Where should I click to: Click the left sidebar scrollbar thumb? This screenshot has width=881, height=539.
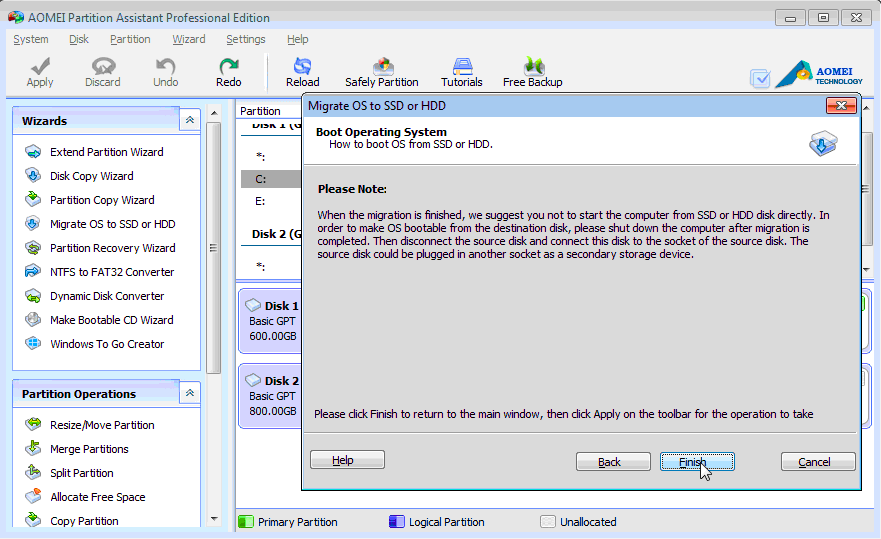tap(214, 248)
